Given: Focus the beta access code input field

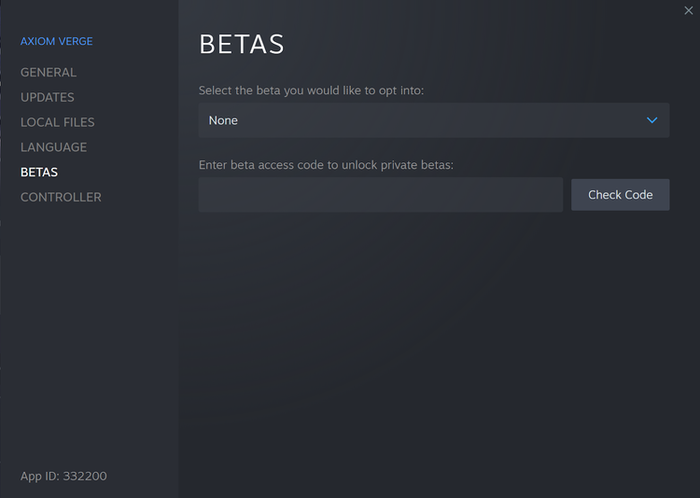Looking at the screenshot, I should [380, 195].
